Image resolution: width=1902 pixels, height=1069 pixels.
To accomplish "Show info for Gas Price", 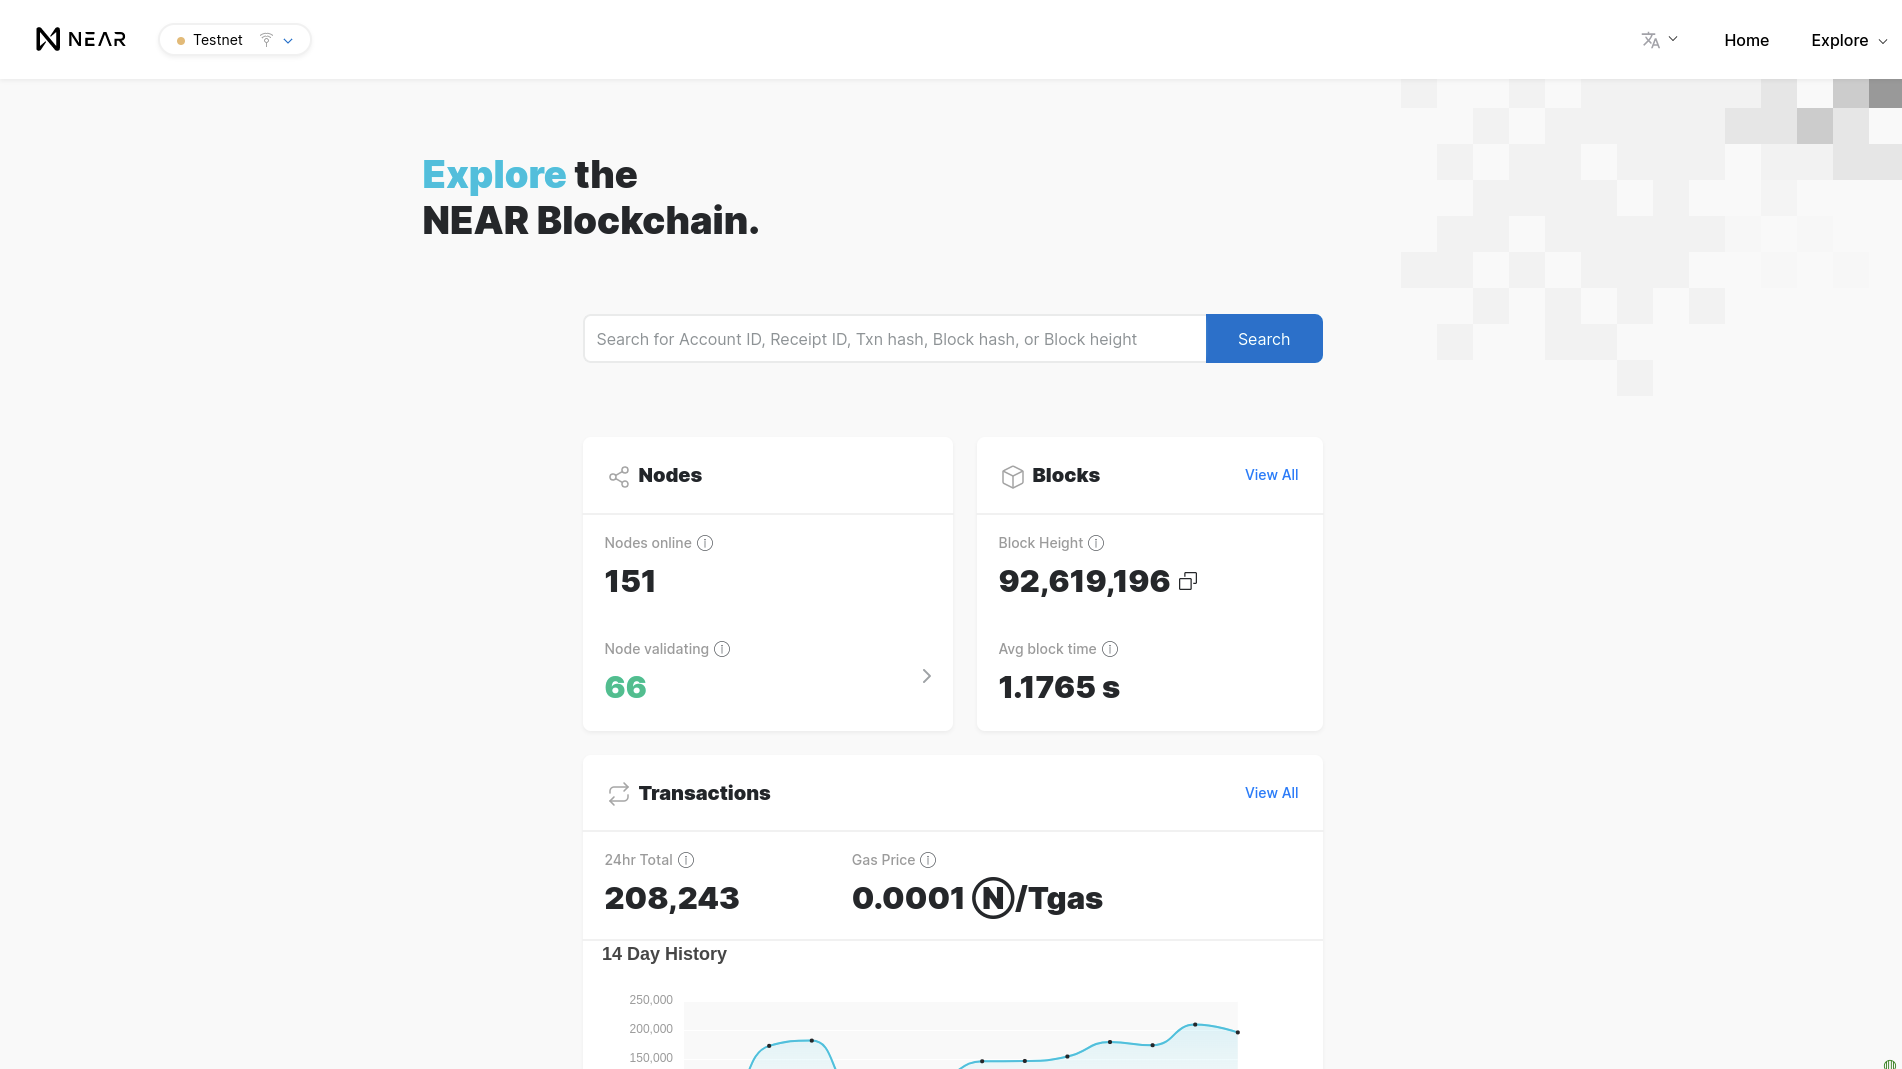I will (928, 860).
